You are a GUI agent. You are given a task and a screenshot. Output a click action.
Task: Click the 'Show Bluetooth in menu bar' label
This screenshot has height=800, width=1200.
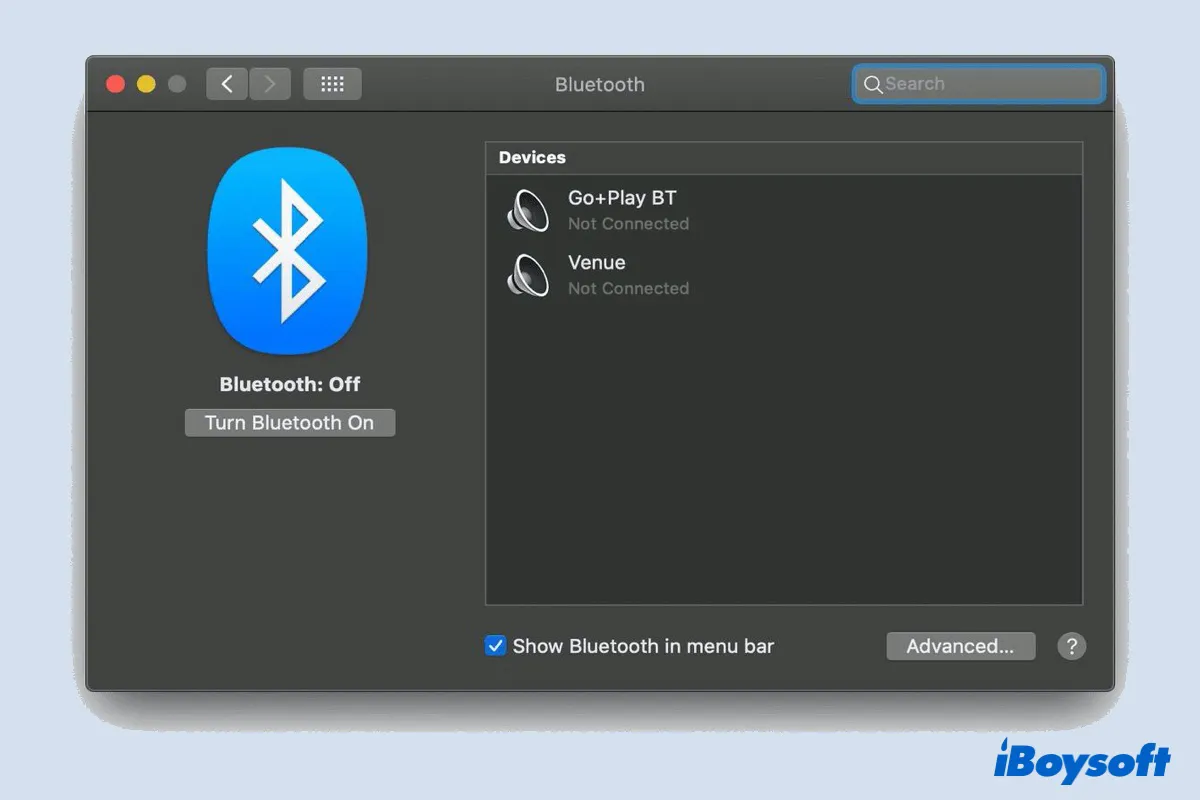[643, 646]
